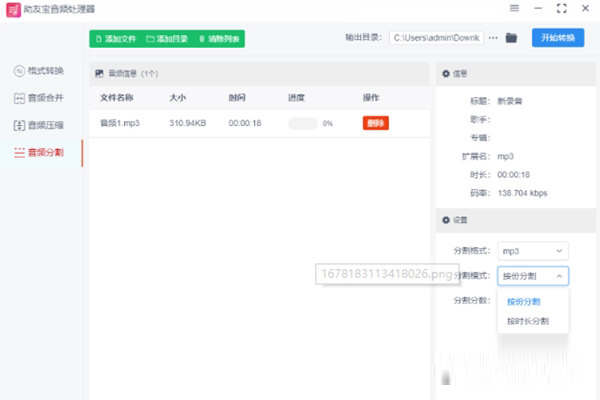The image size is (600, 400).
Task: Click the 音频信息 panel header icon
Action: (x=99, y=73)
